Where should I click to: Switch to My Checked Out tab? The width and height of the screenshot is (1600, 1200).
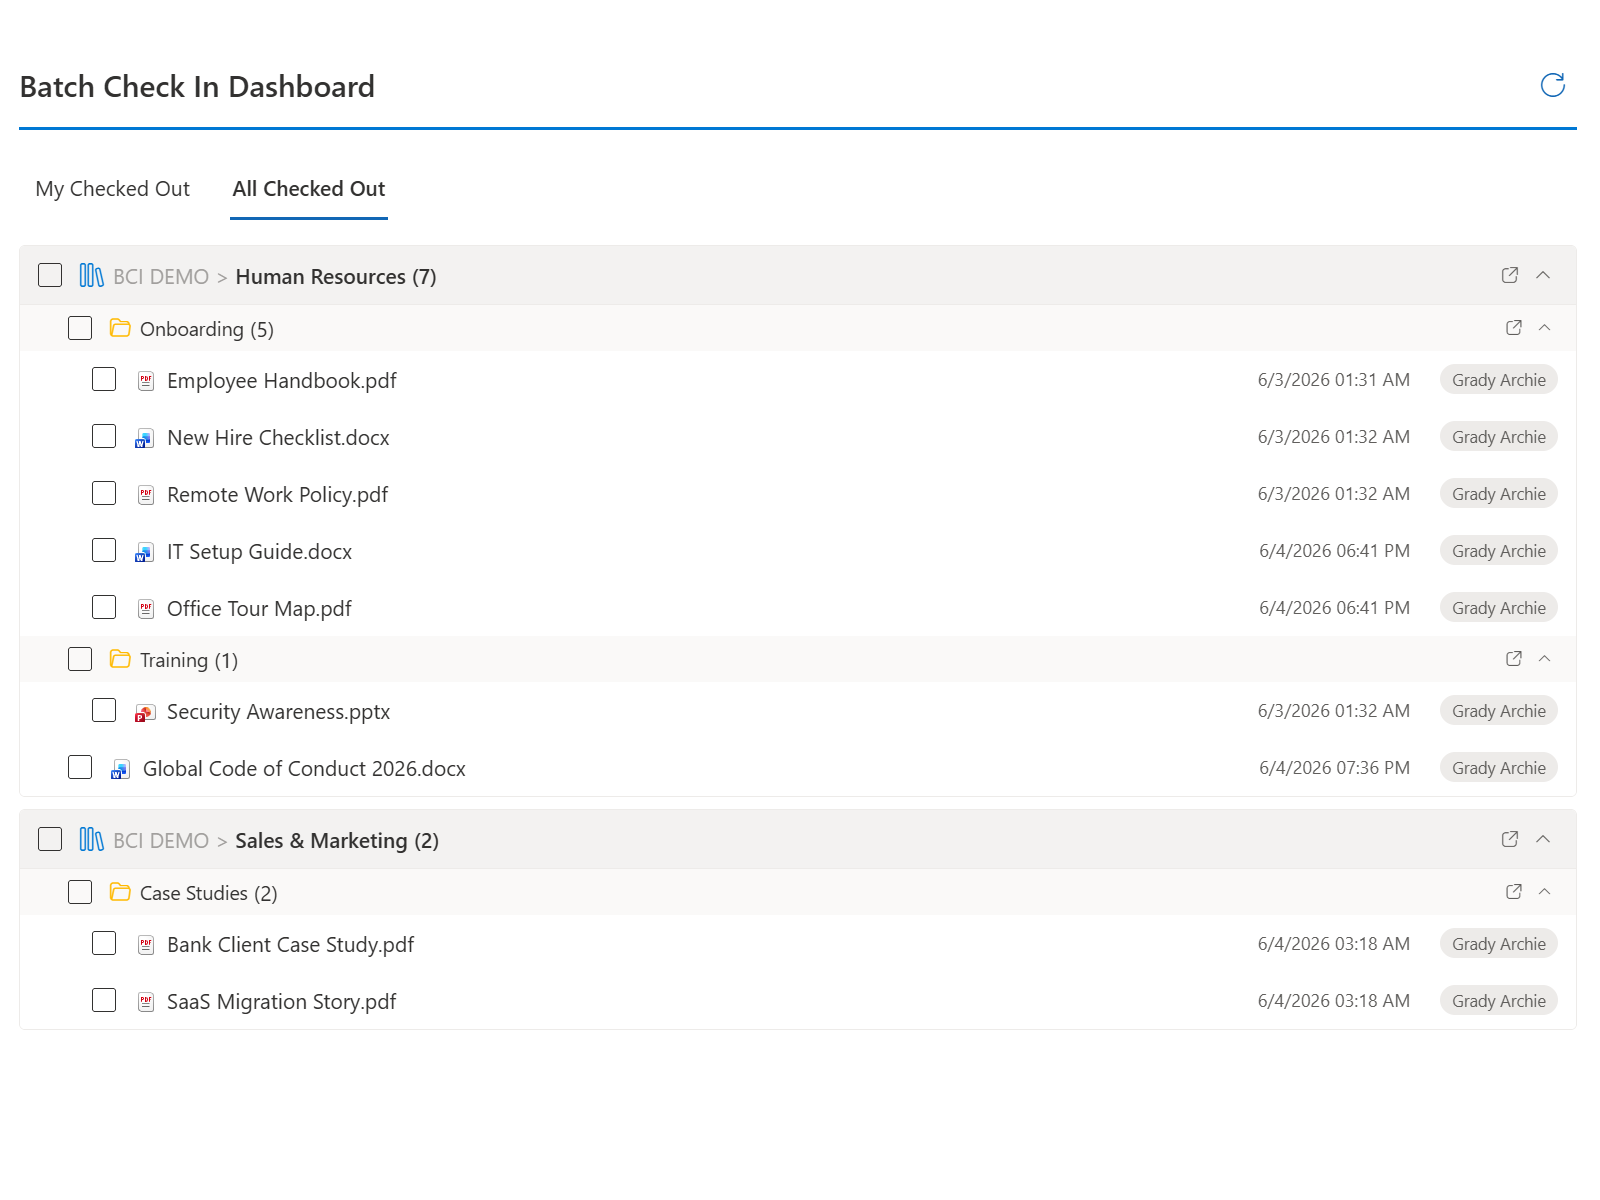pyautogui.click(x=112, y=189)
